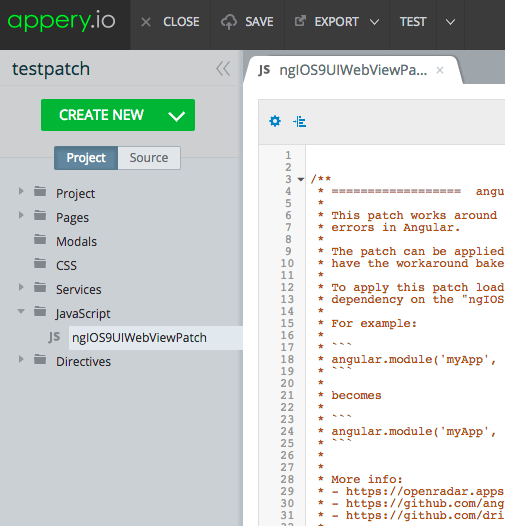Viewport: 505px width, 526px height.
Task: Select the ngIOS9UIWebViewPa... editor tab
Action: click(x=353, y=70)
